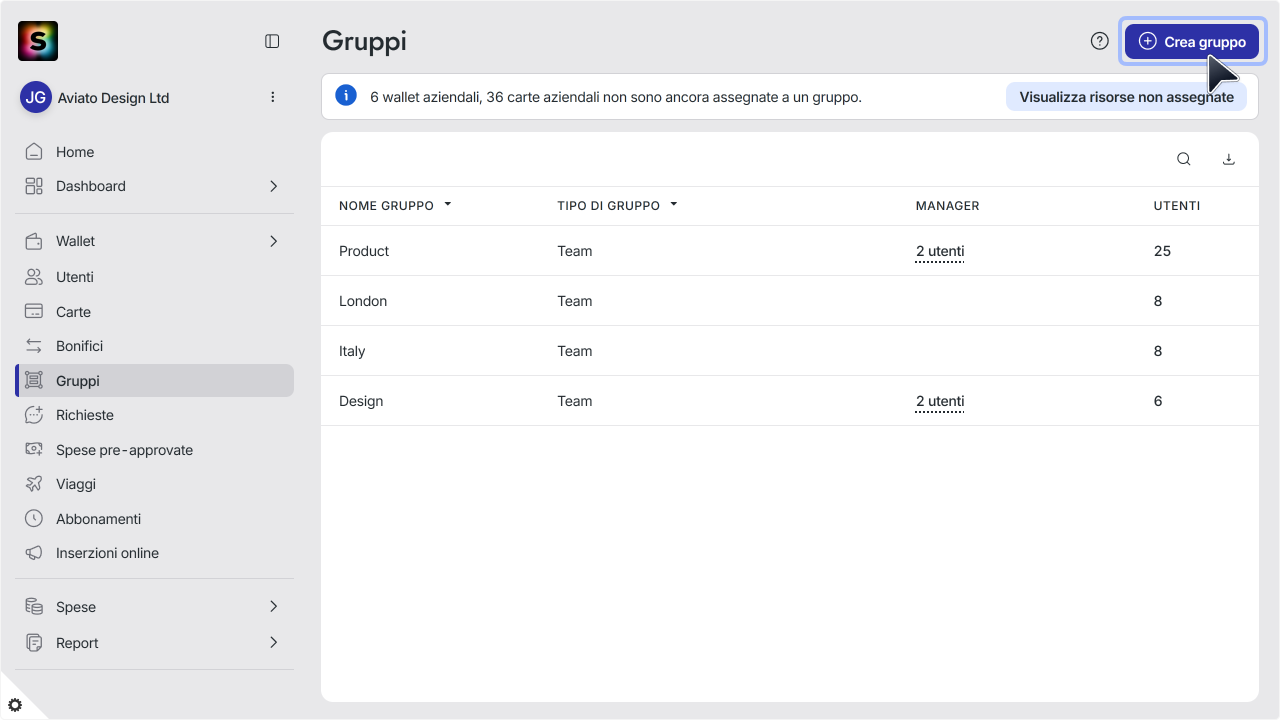Click the Viaggi airplane icon
1280x720 pixels.
click(x=34, y=484)
